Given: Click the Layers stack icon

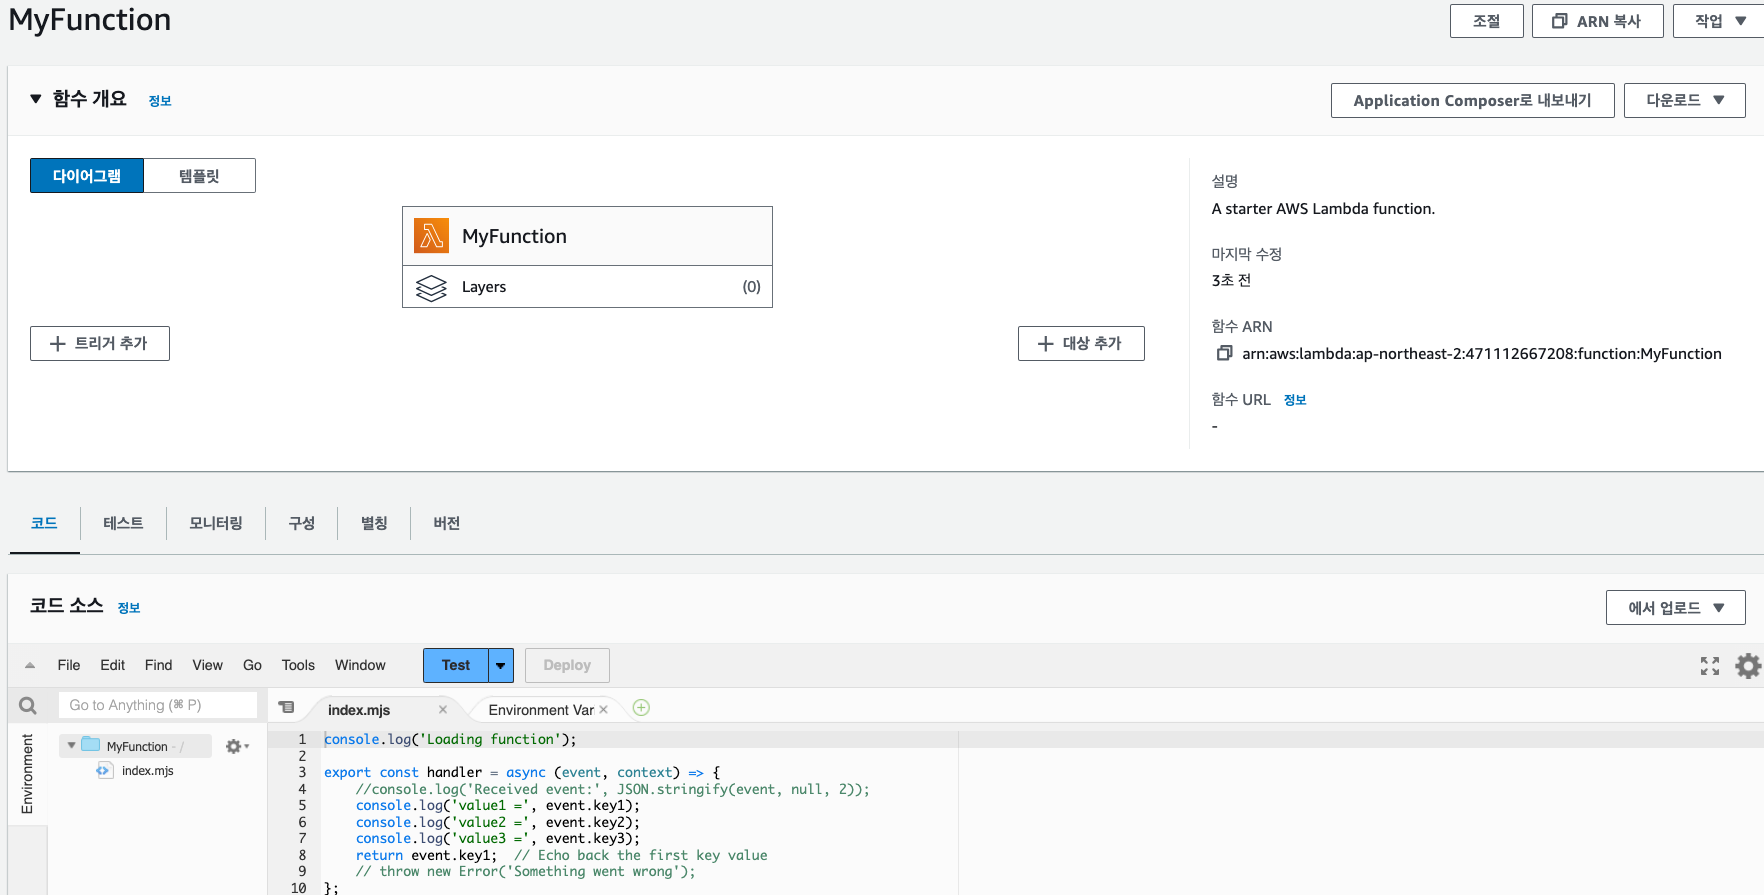Looking at the screenshot, I should point(431,288).
